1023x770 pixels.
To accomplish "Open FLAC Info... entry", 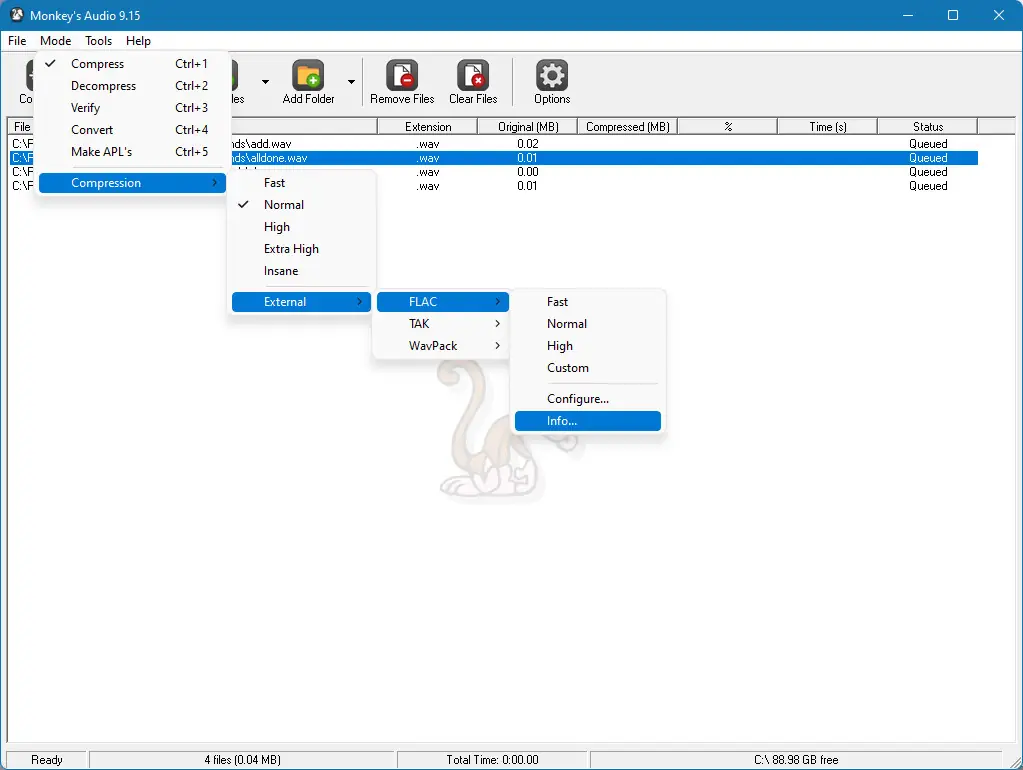I will [x=588, y=421].
